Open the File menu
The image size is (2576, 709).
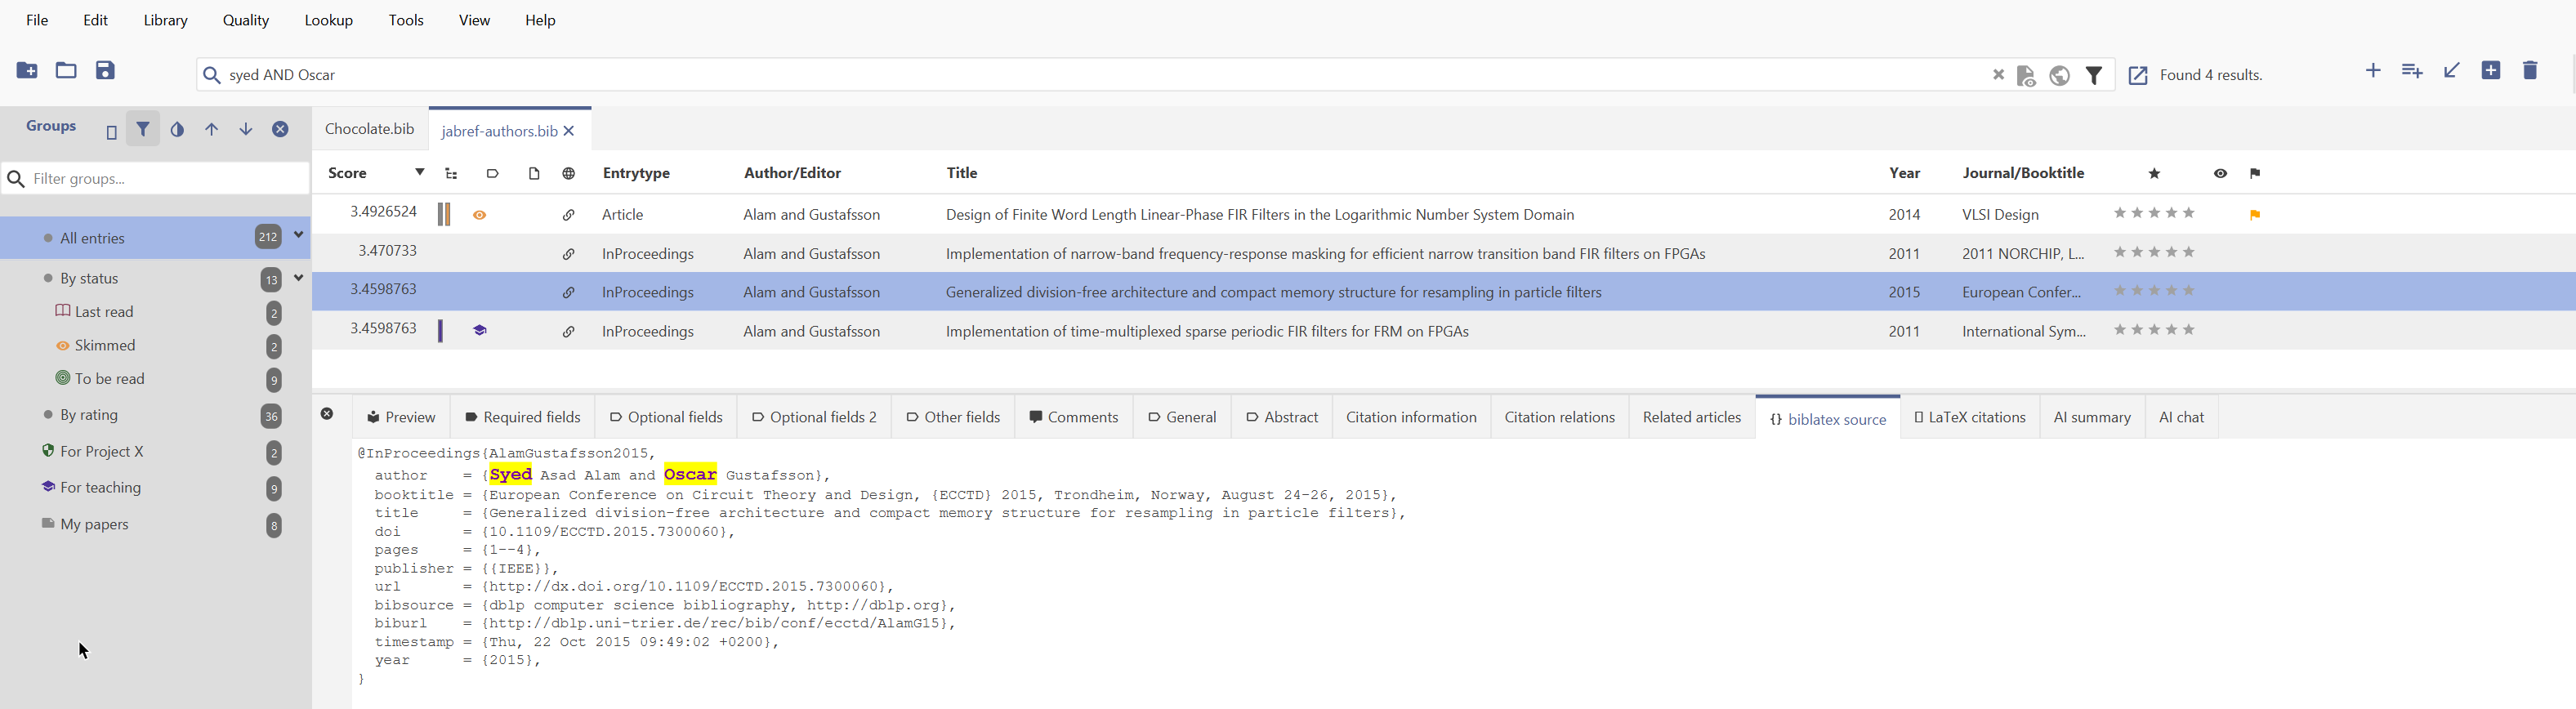[x=37, y=20]
